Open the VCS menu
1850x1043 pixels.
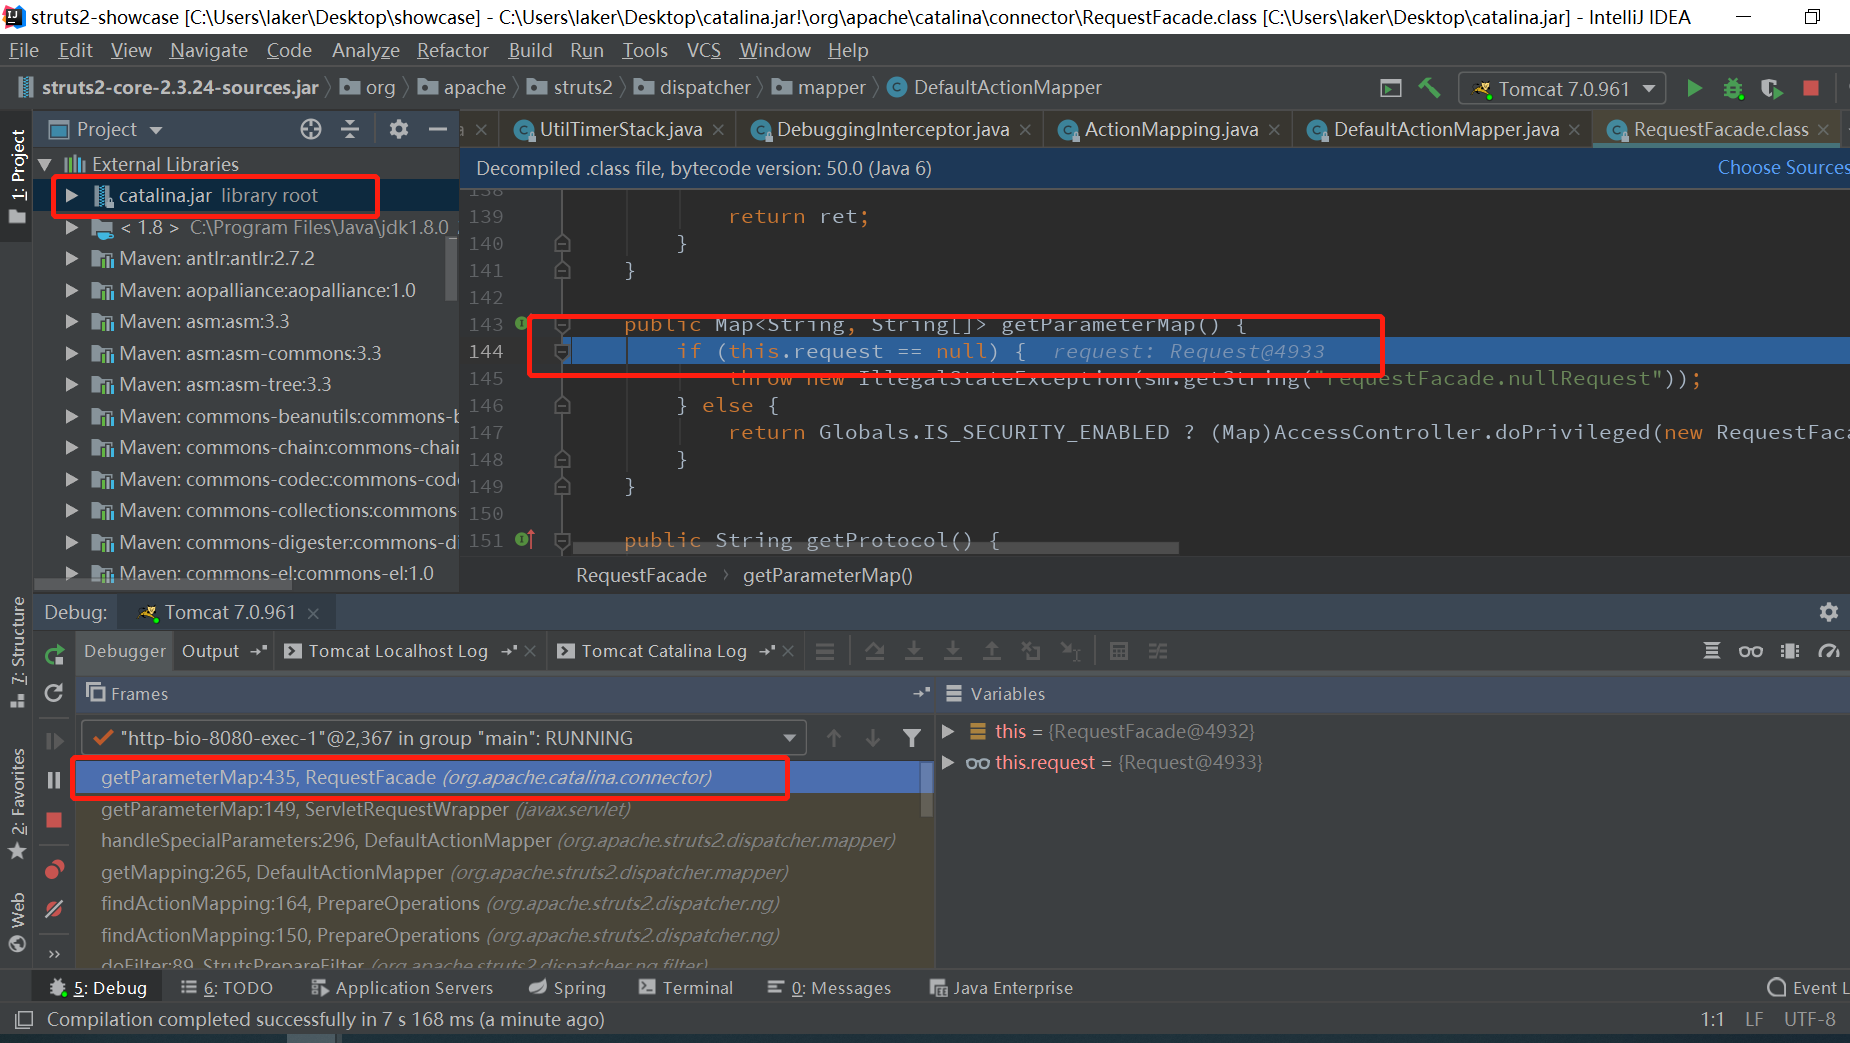703,50
